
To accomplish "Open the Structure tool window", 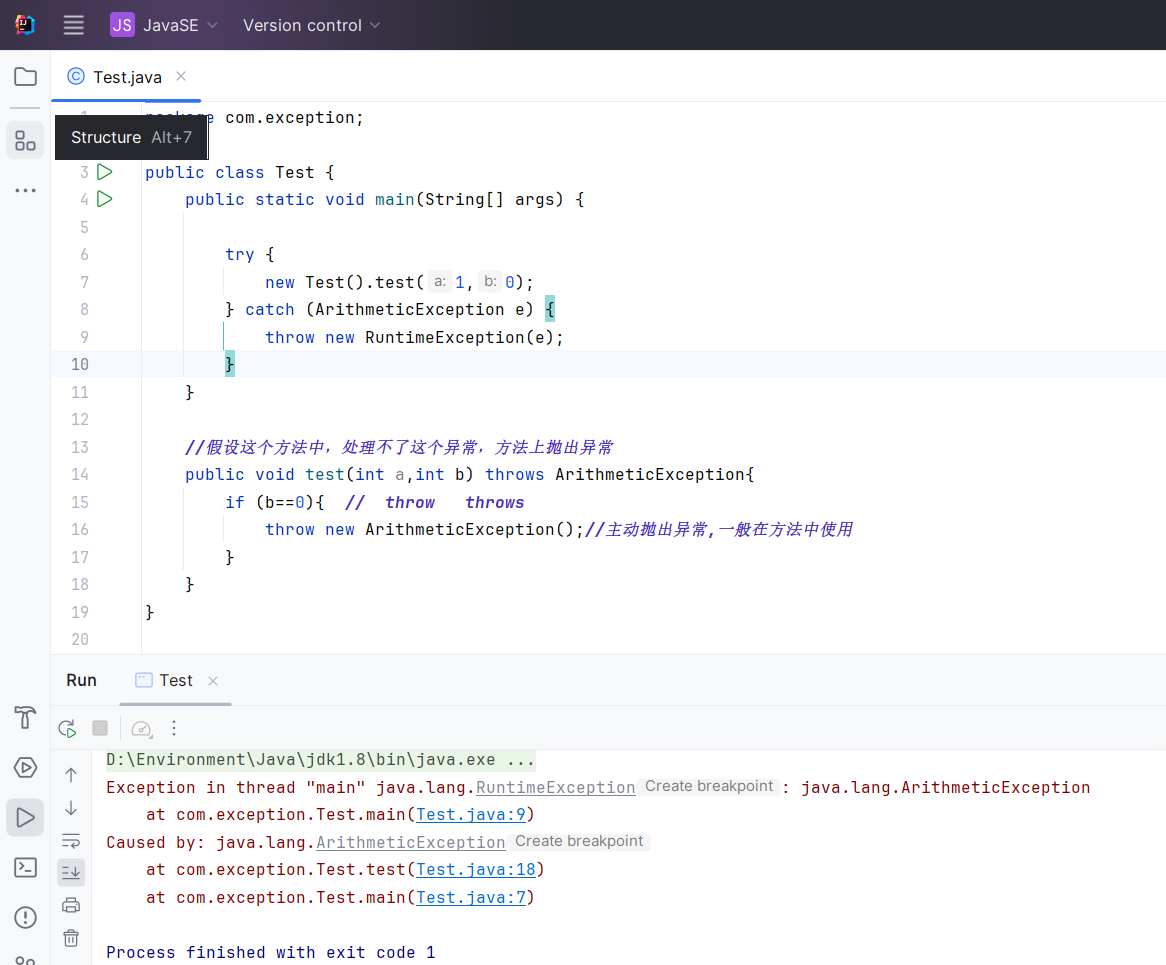I will pyautogui.click(x=25, y=141).
